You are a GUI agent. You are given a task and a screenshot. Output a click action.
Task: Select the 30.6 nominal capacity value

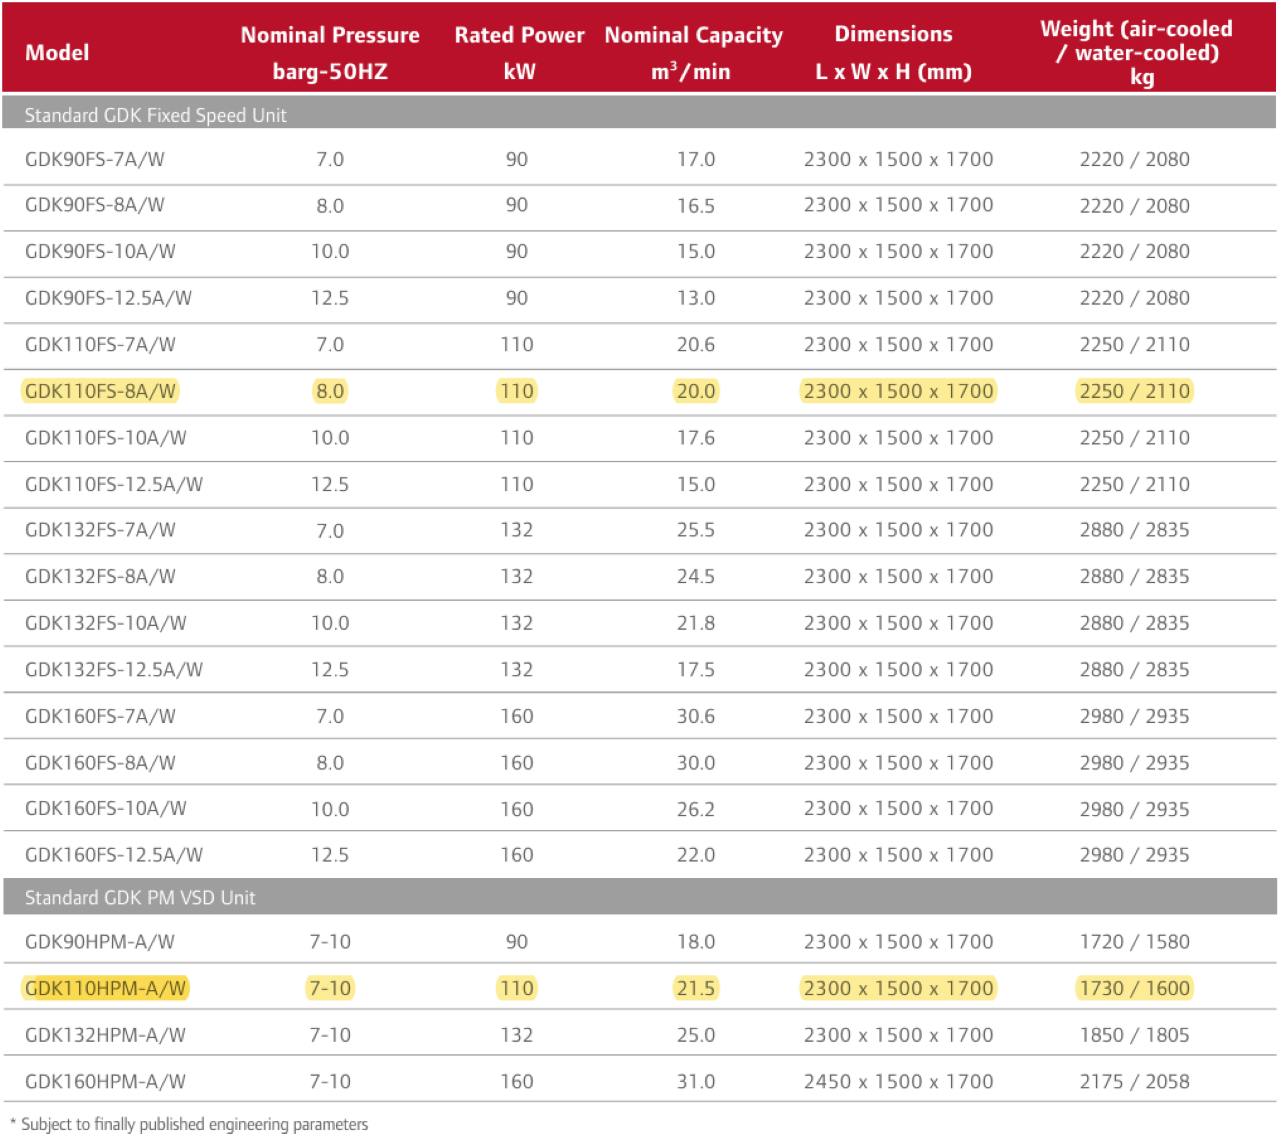tap(695, 716)
